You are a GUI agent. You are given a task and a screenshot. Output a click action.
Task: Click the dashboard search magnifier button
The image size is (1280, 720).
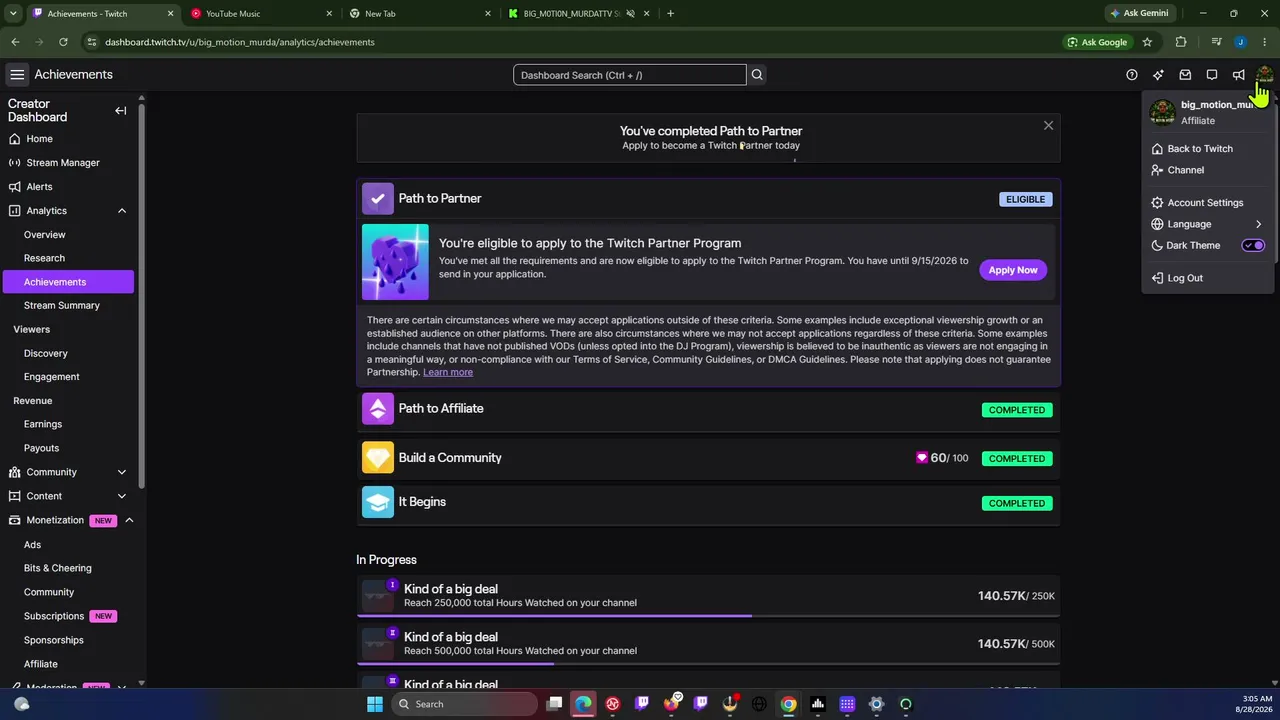(x=757, y=75)
